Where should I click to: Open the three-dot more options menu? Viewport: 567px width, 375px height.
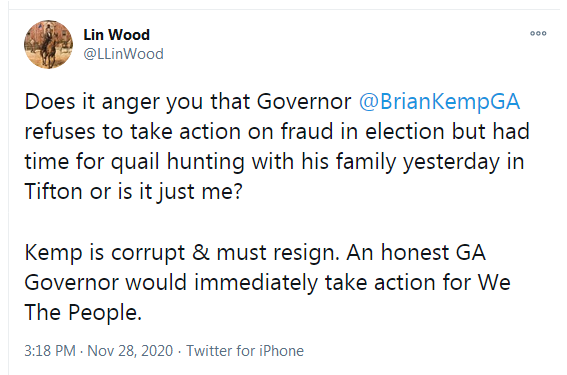538,33
